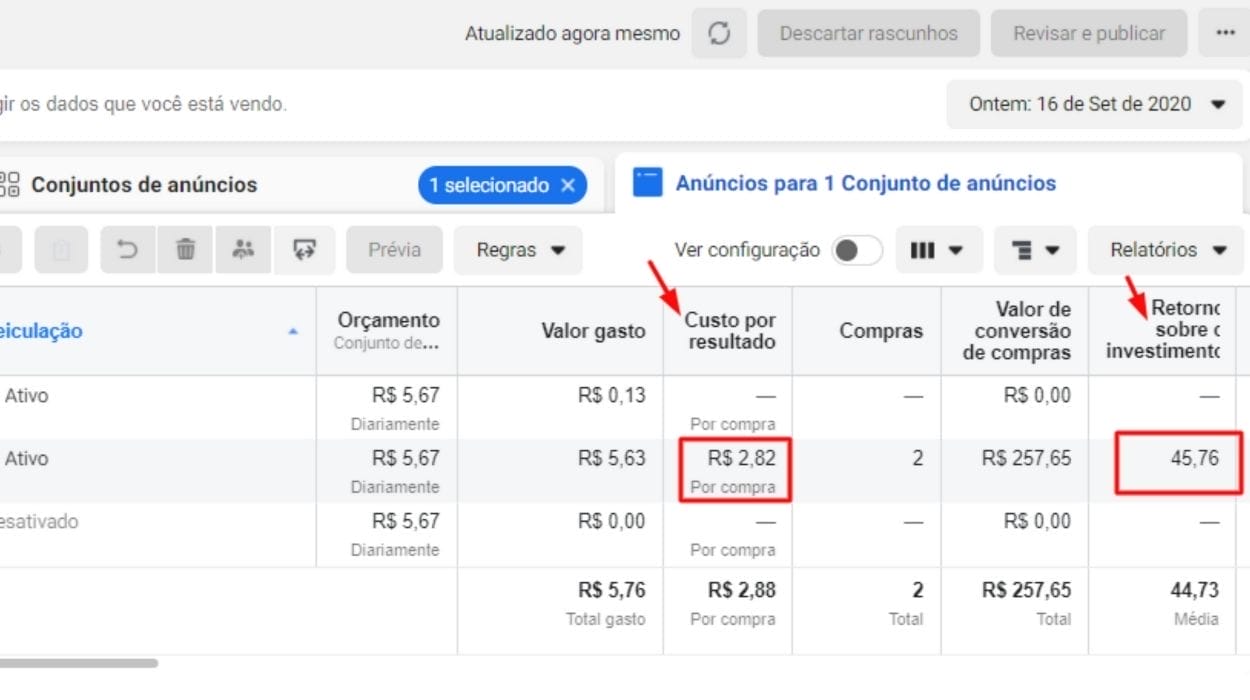The height and width of the screenshot is (700, 1250).
Task: Expand the Relatórios dropdown
Action: tap(1167, 250)
